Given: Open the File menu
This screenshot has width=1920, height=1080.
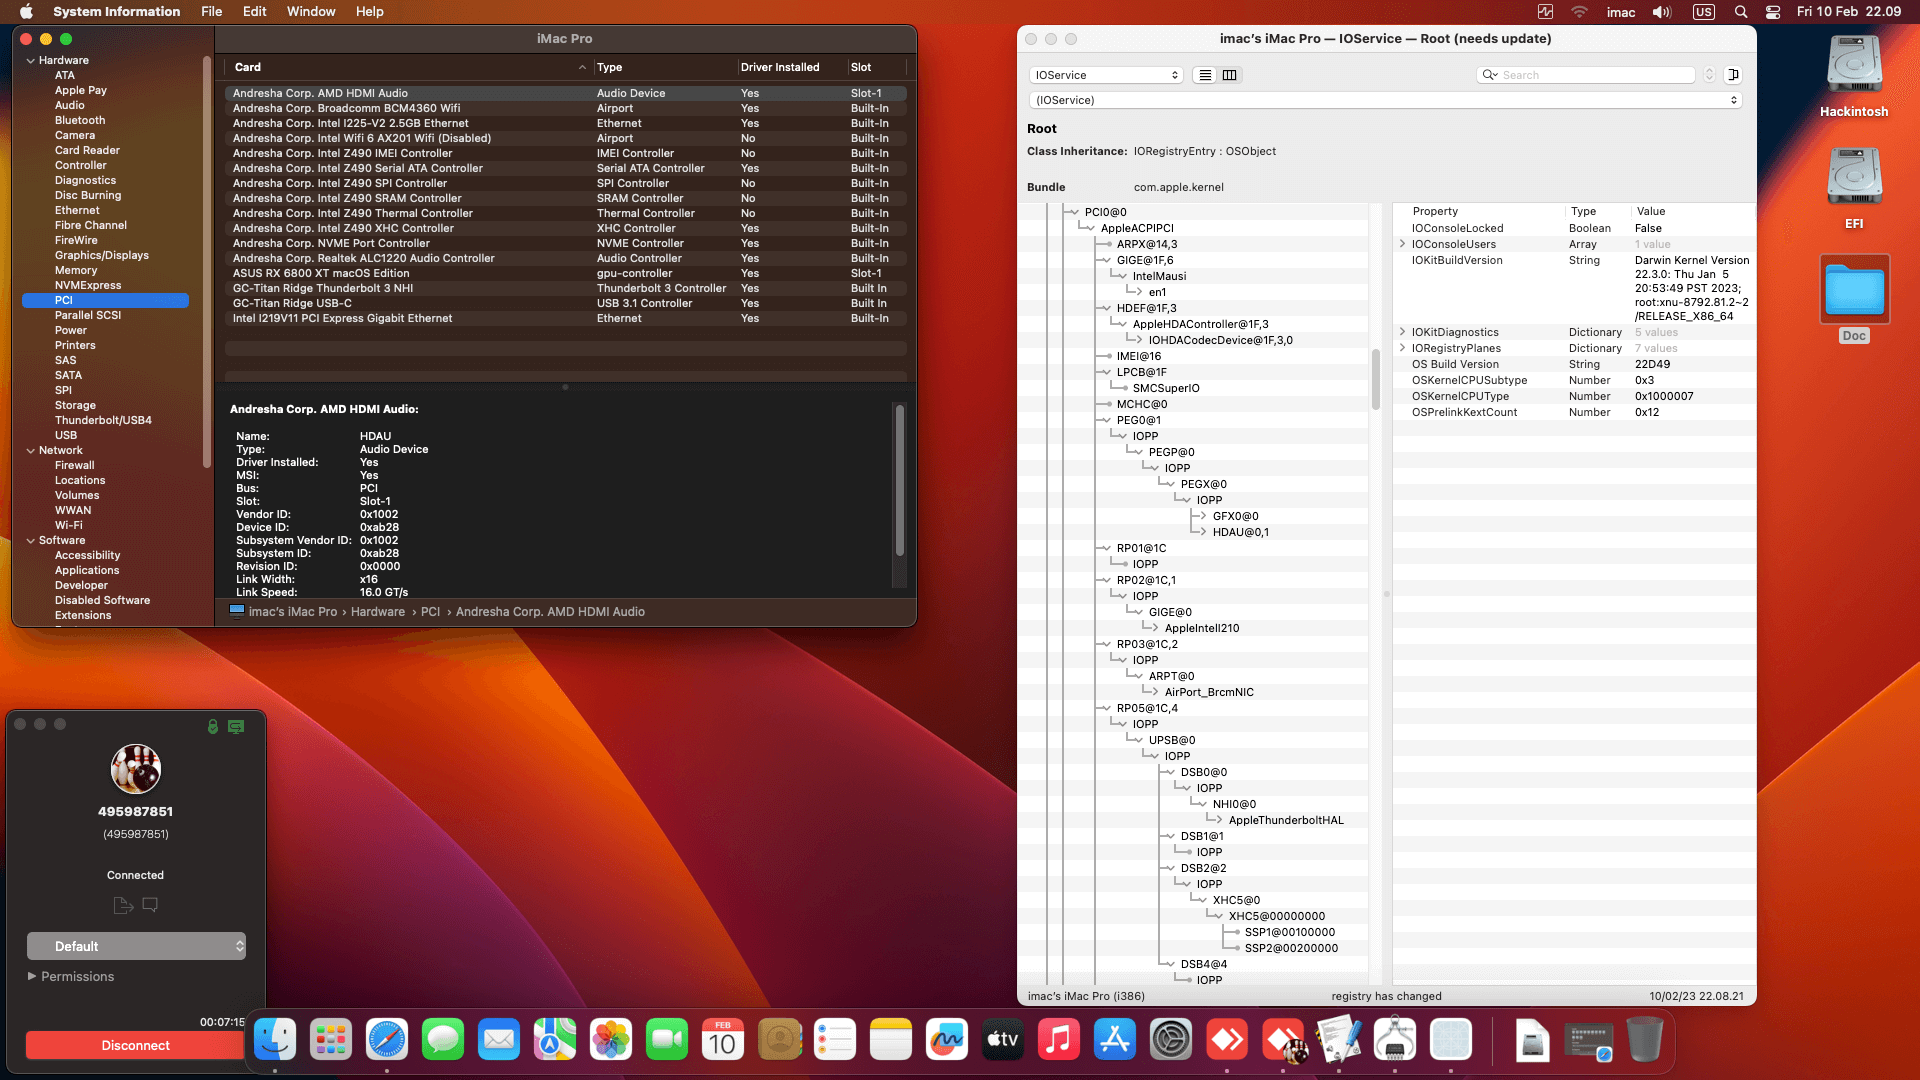Looking at the screenshot, I should pyautogui.click(x=211, y=11).
